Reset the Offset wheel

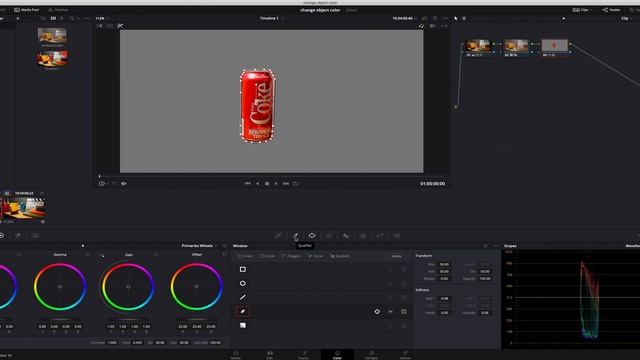tap(224, 255)
